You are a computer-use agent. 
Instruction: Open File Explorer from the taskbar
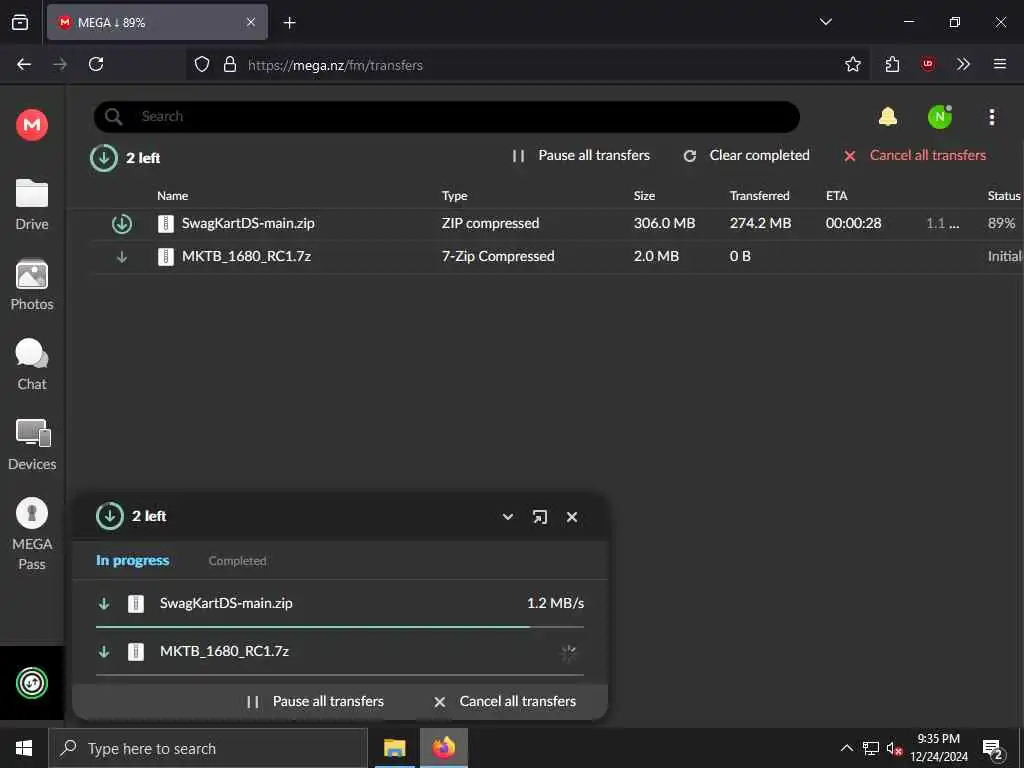394,748
